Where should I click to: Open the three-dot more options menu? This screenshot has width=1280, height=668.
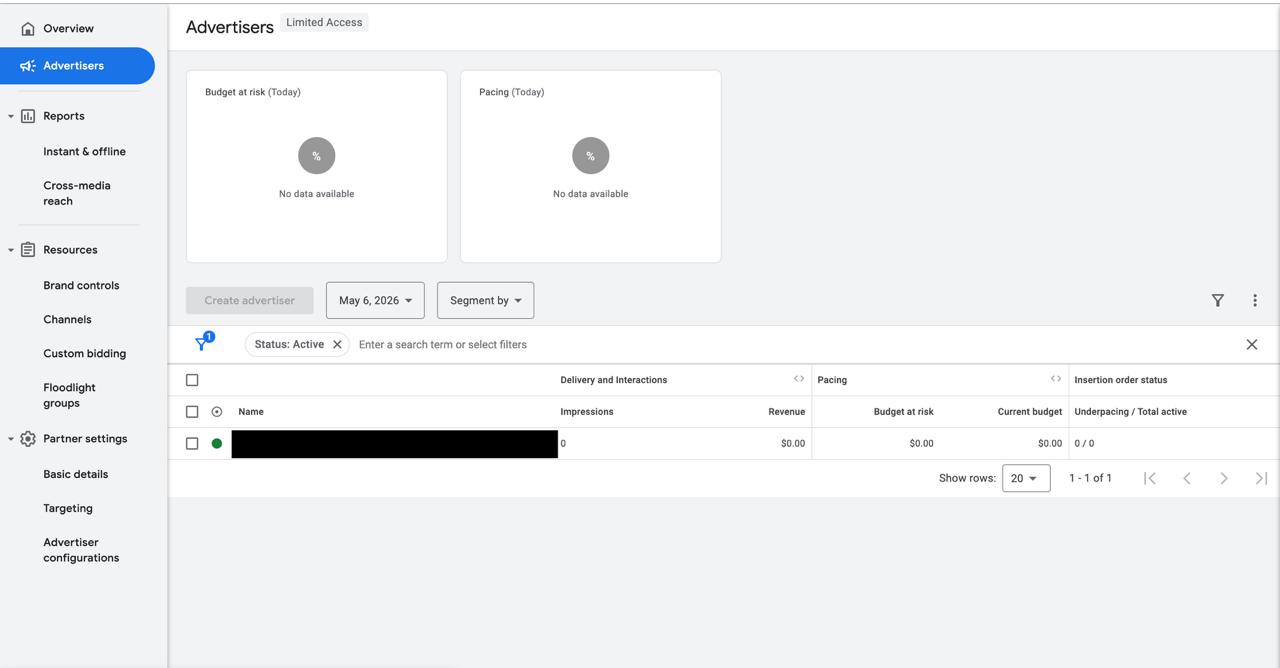point(1255,300)
